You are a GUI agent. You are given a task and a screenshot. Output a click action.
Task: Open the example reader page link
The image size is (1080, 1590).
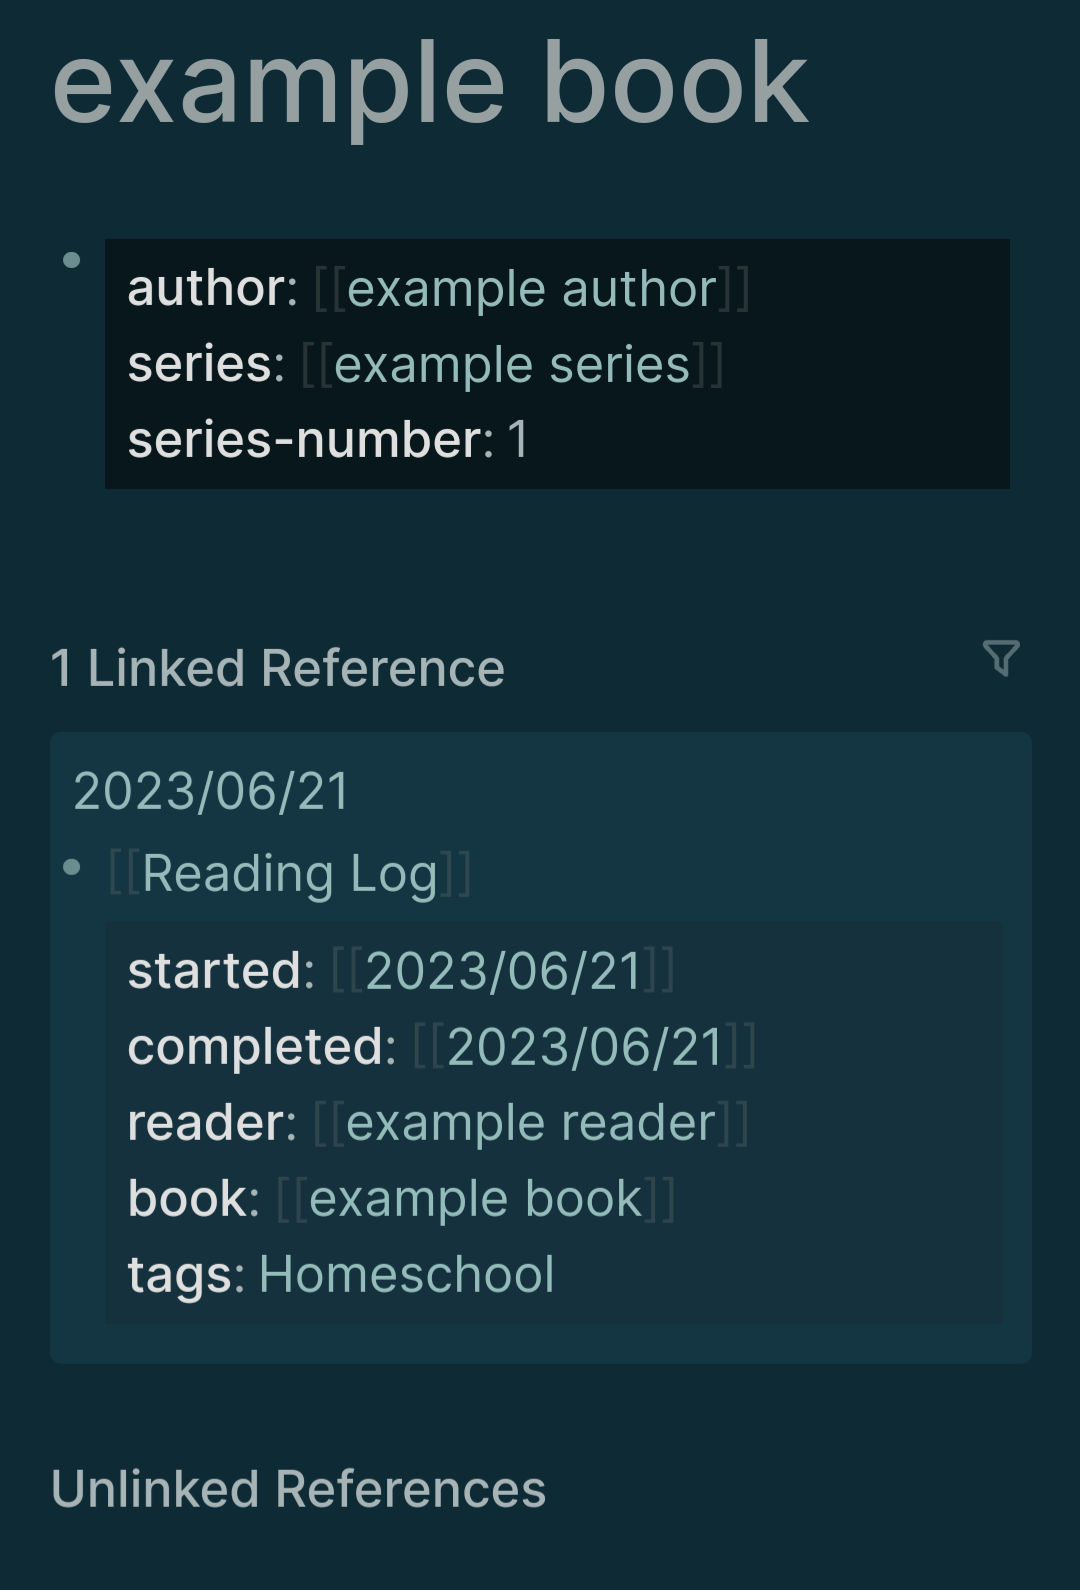531,1123
